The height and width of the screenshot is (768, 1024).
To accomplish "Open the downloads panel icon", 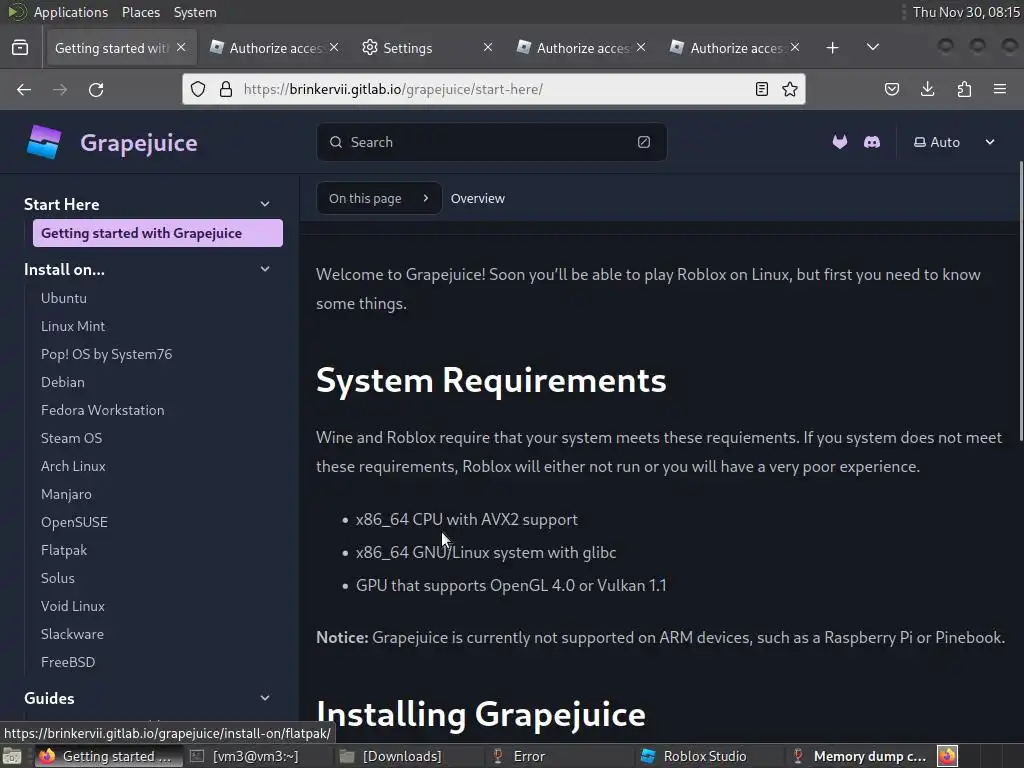I will click(927, 89).
